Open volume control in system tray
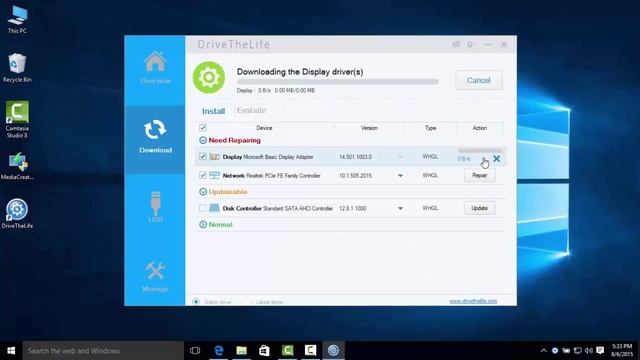Viewport: 640px width, 360px height. tap(589, 351)
